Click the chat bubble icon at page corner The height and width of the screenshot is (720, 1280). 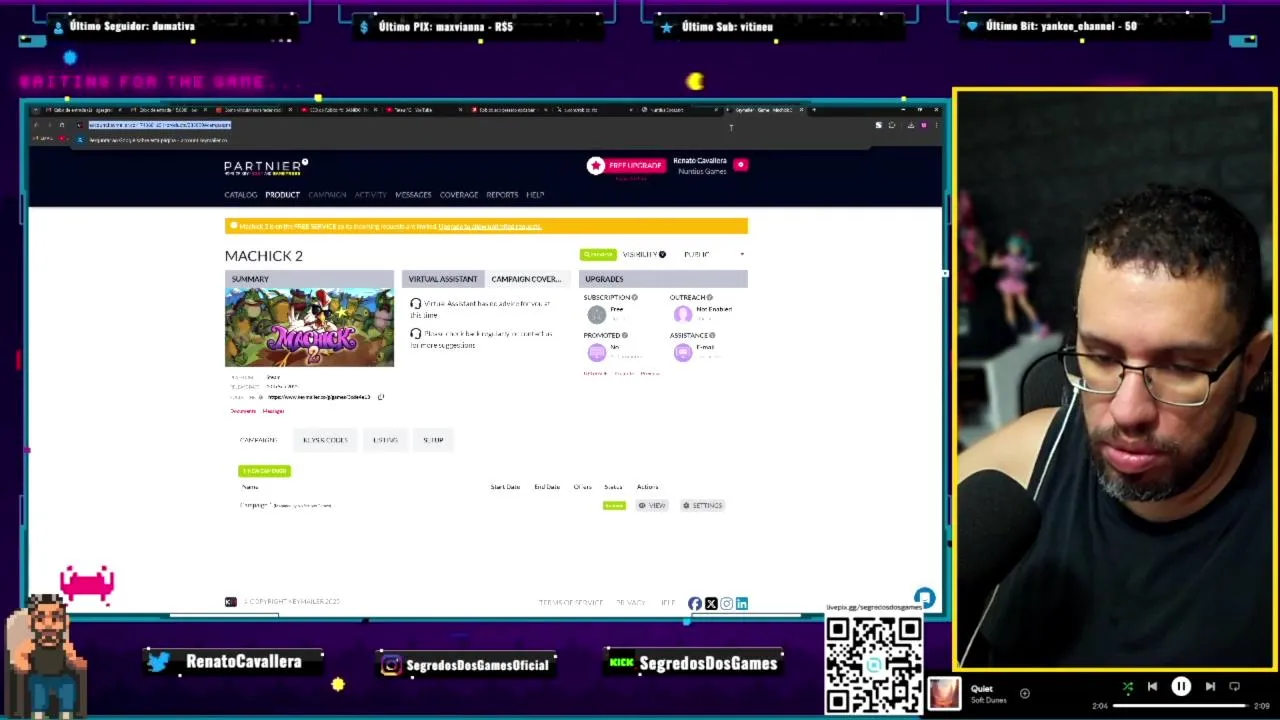924,598
